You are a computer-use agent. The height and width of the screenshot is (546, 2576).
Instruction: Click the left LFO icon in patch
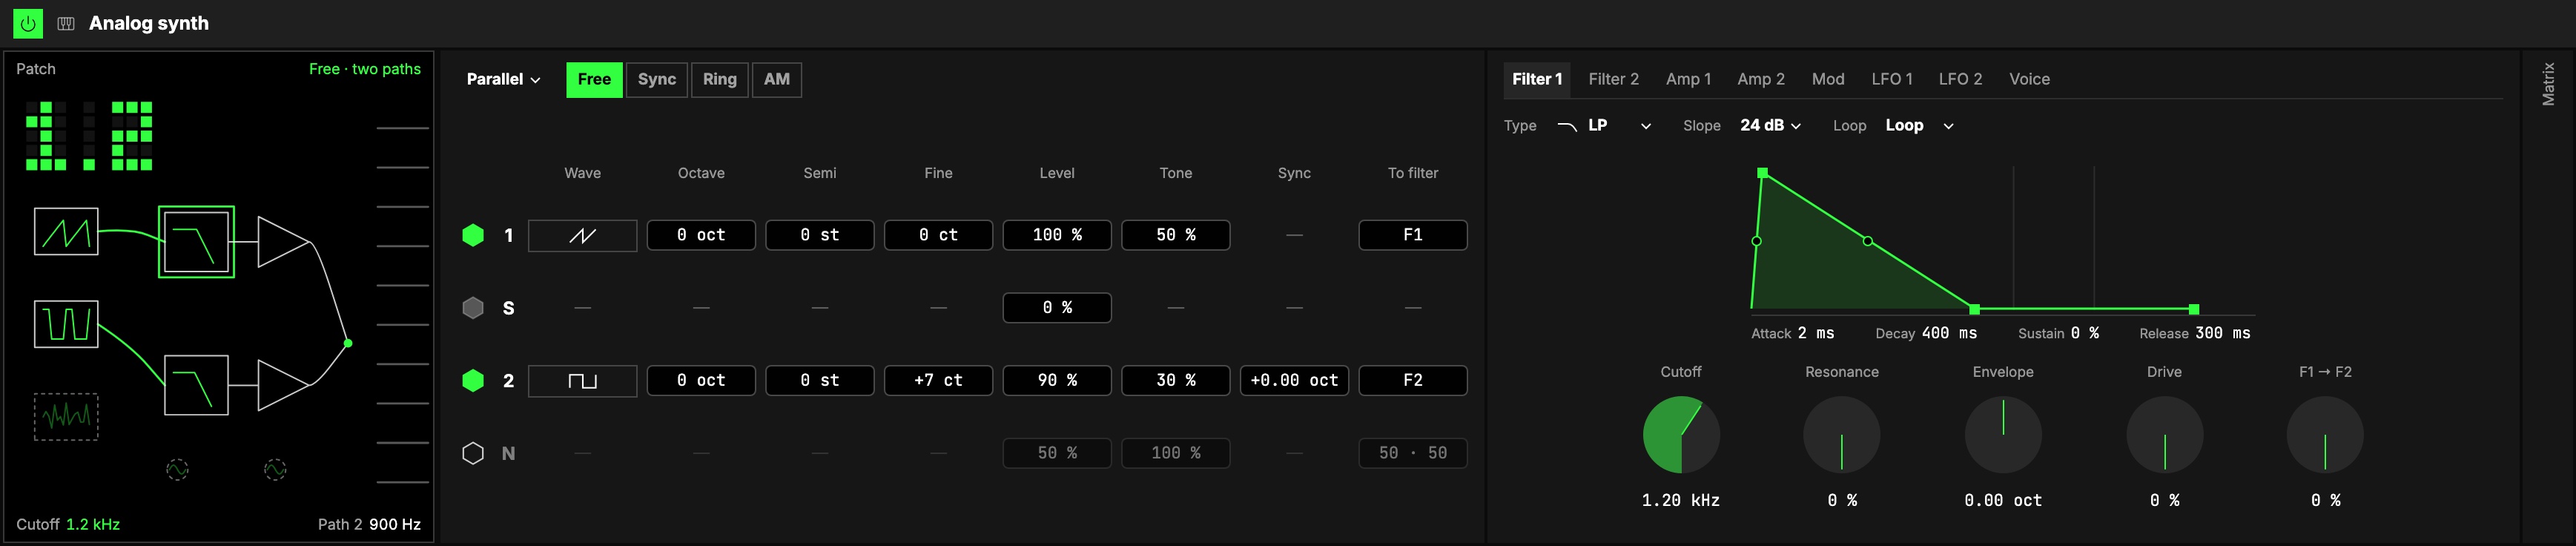(177, 469)
